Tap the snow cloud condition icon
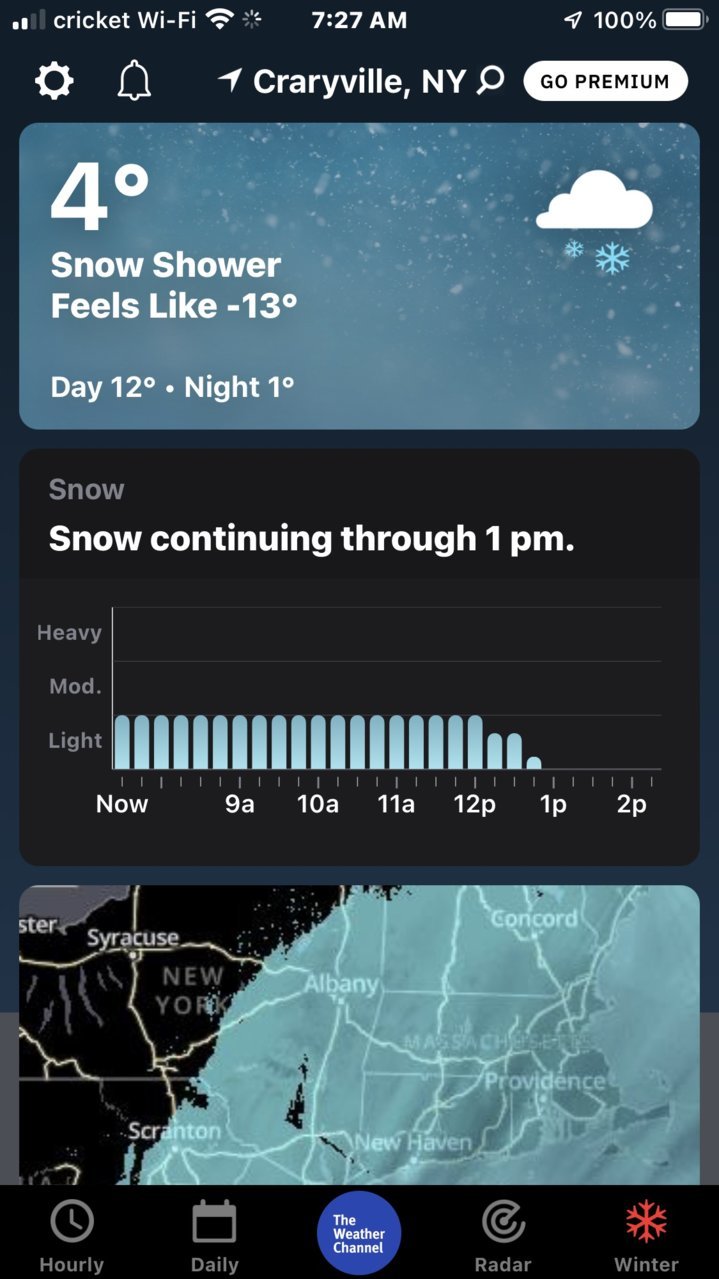This screenshot has height=1279, width=719. (595, 221)
